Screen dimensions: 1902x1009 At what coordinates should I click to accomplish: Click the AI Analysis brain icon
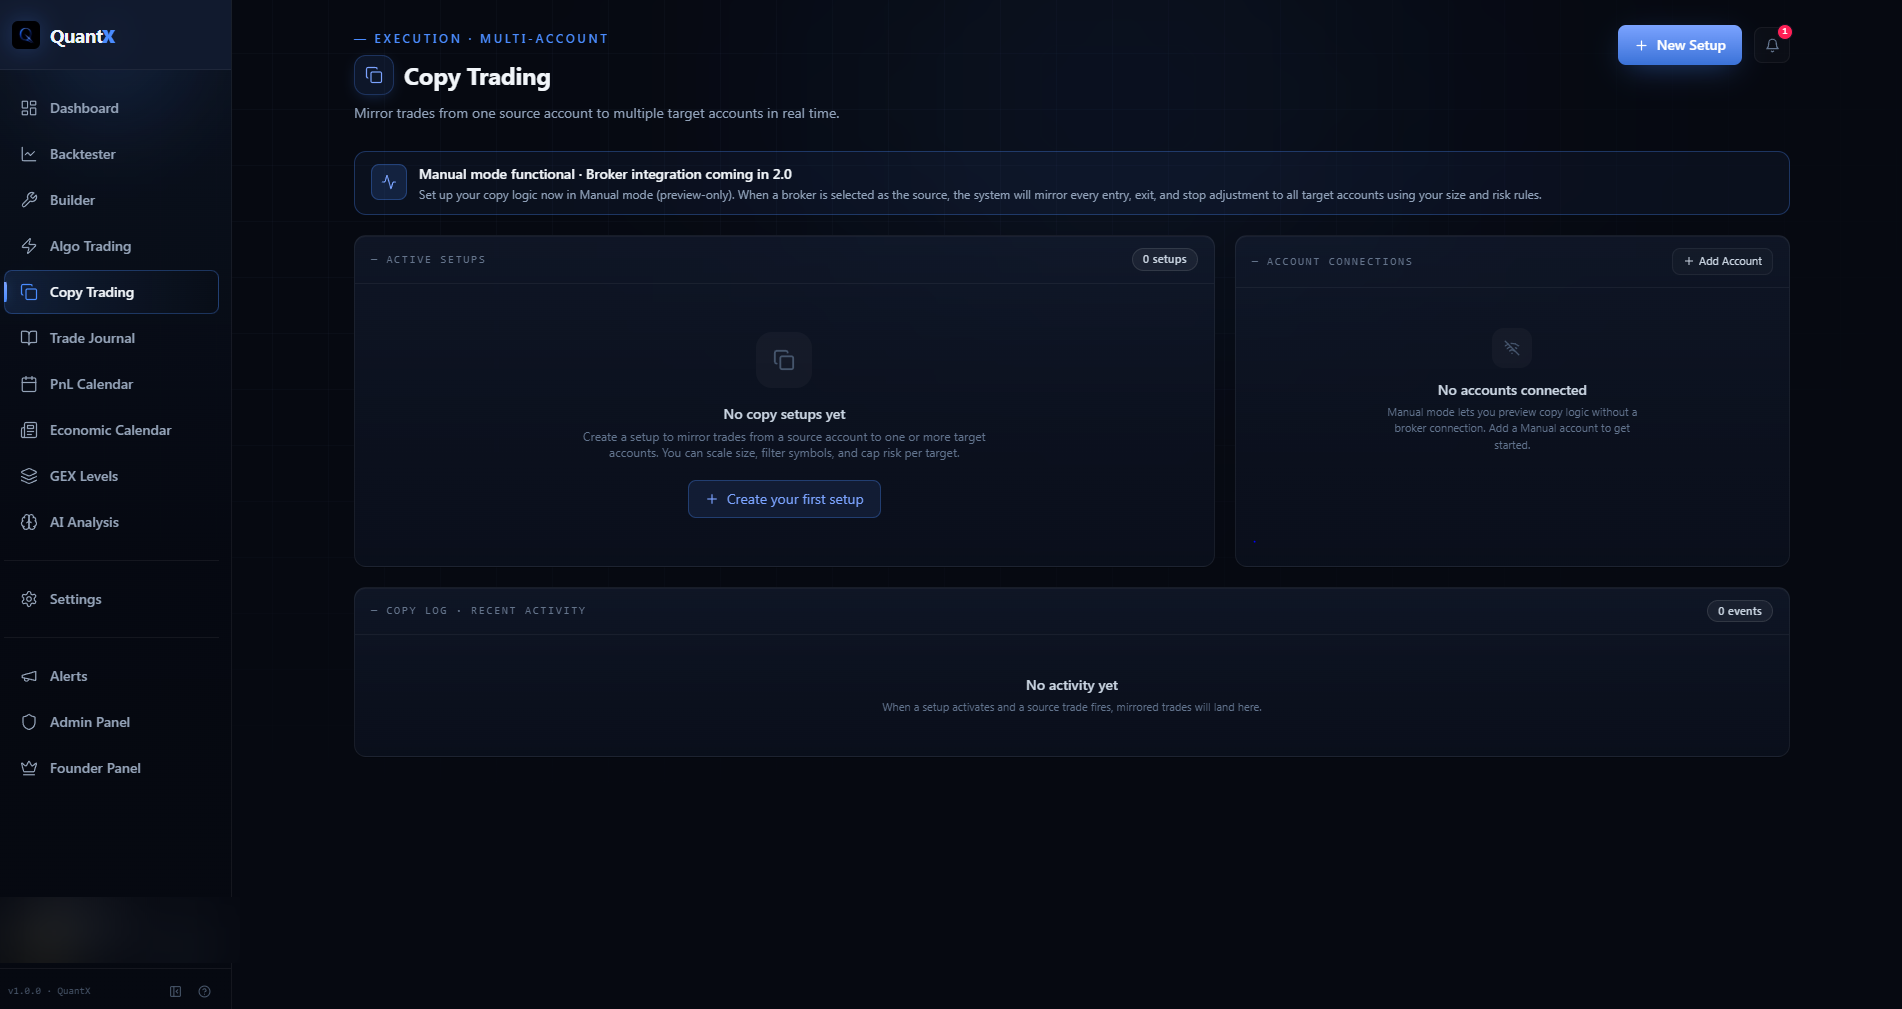[29, 522]
